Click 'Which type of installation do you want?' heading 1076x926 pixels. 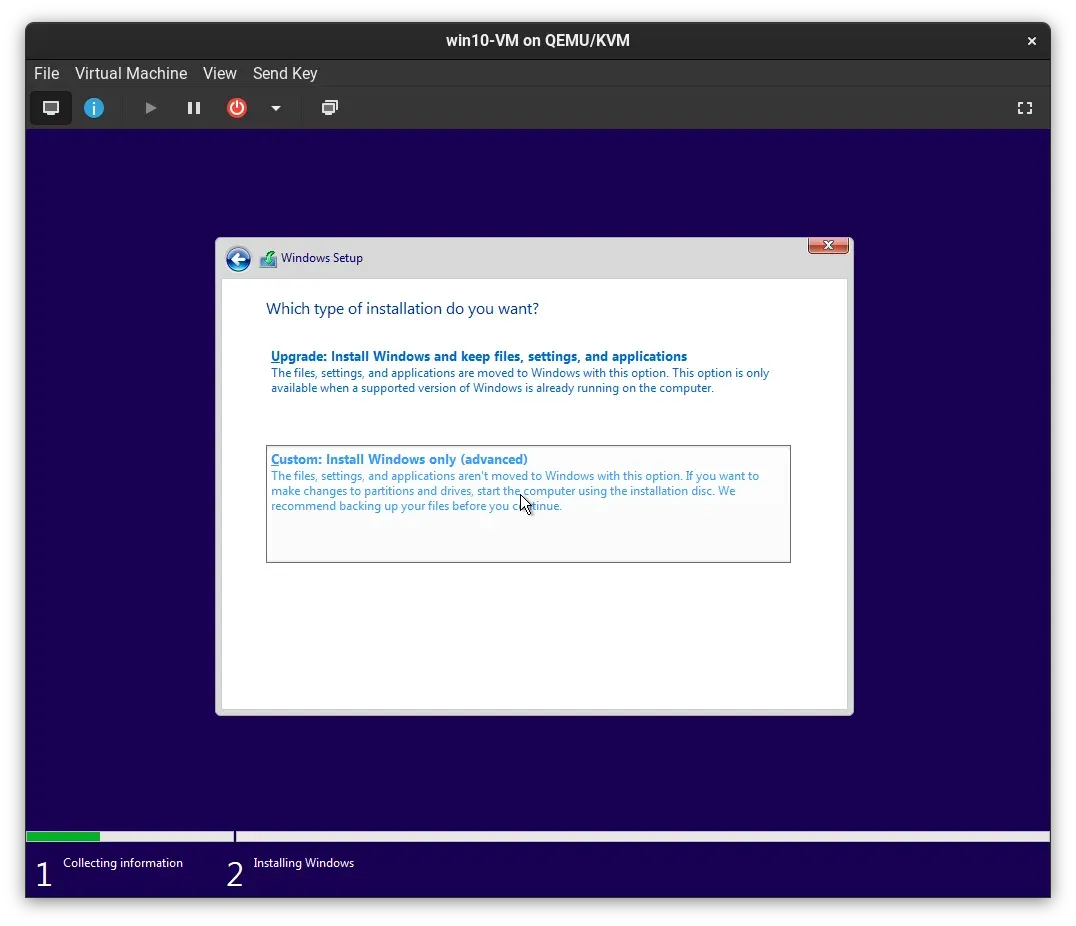tap(402, 309)
